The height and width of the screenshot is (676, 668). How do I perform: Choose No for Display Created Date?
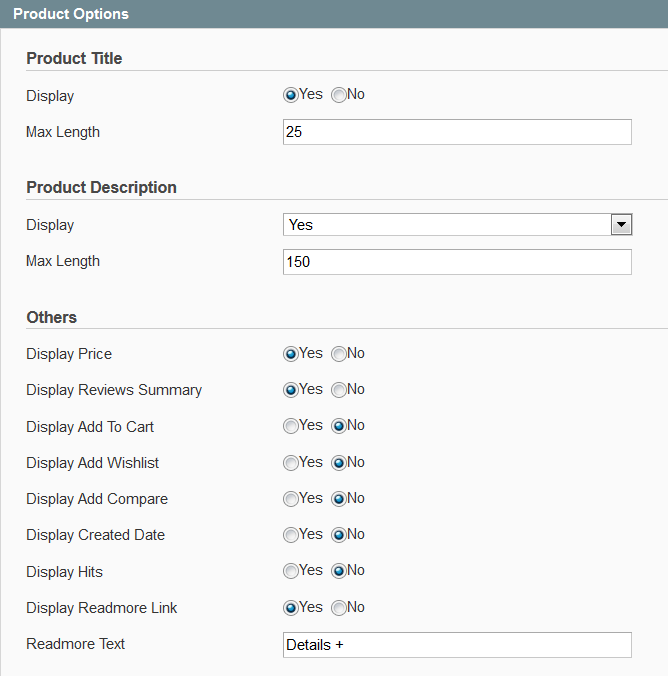[339, 535]
